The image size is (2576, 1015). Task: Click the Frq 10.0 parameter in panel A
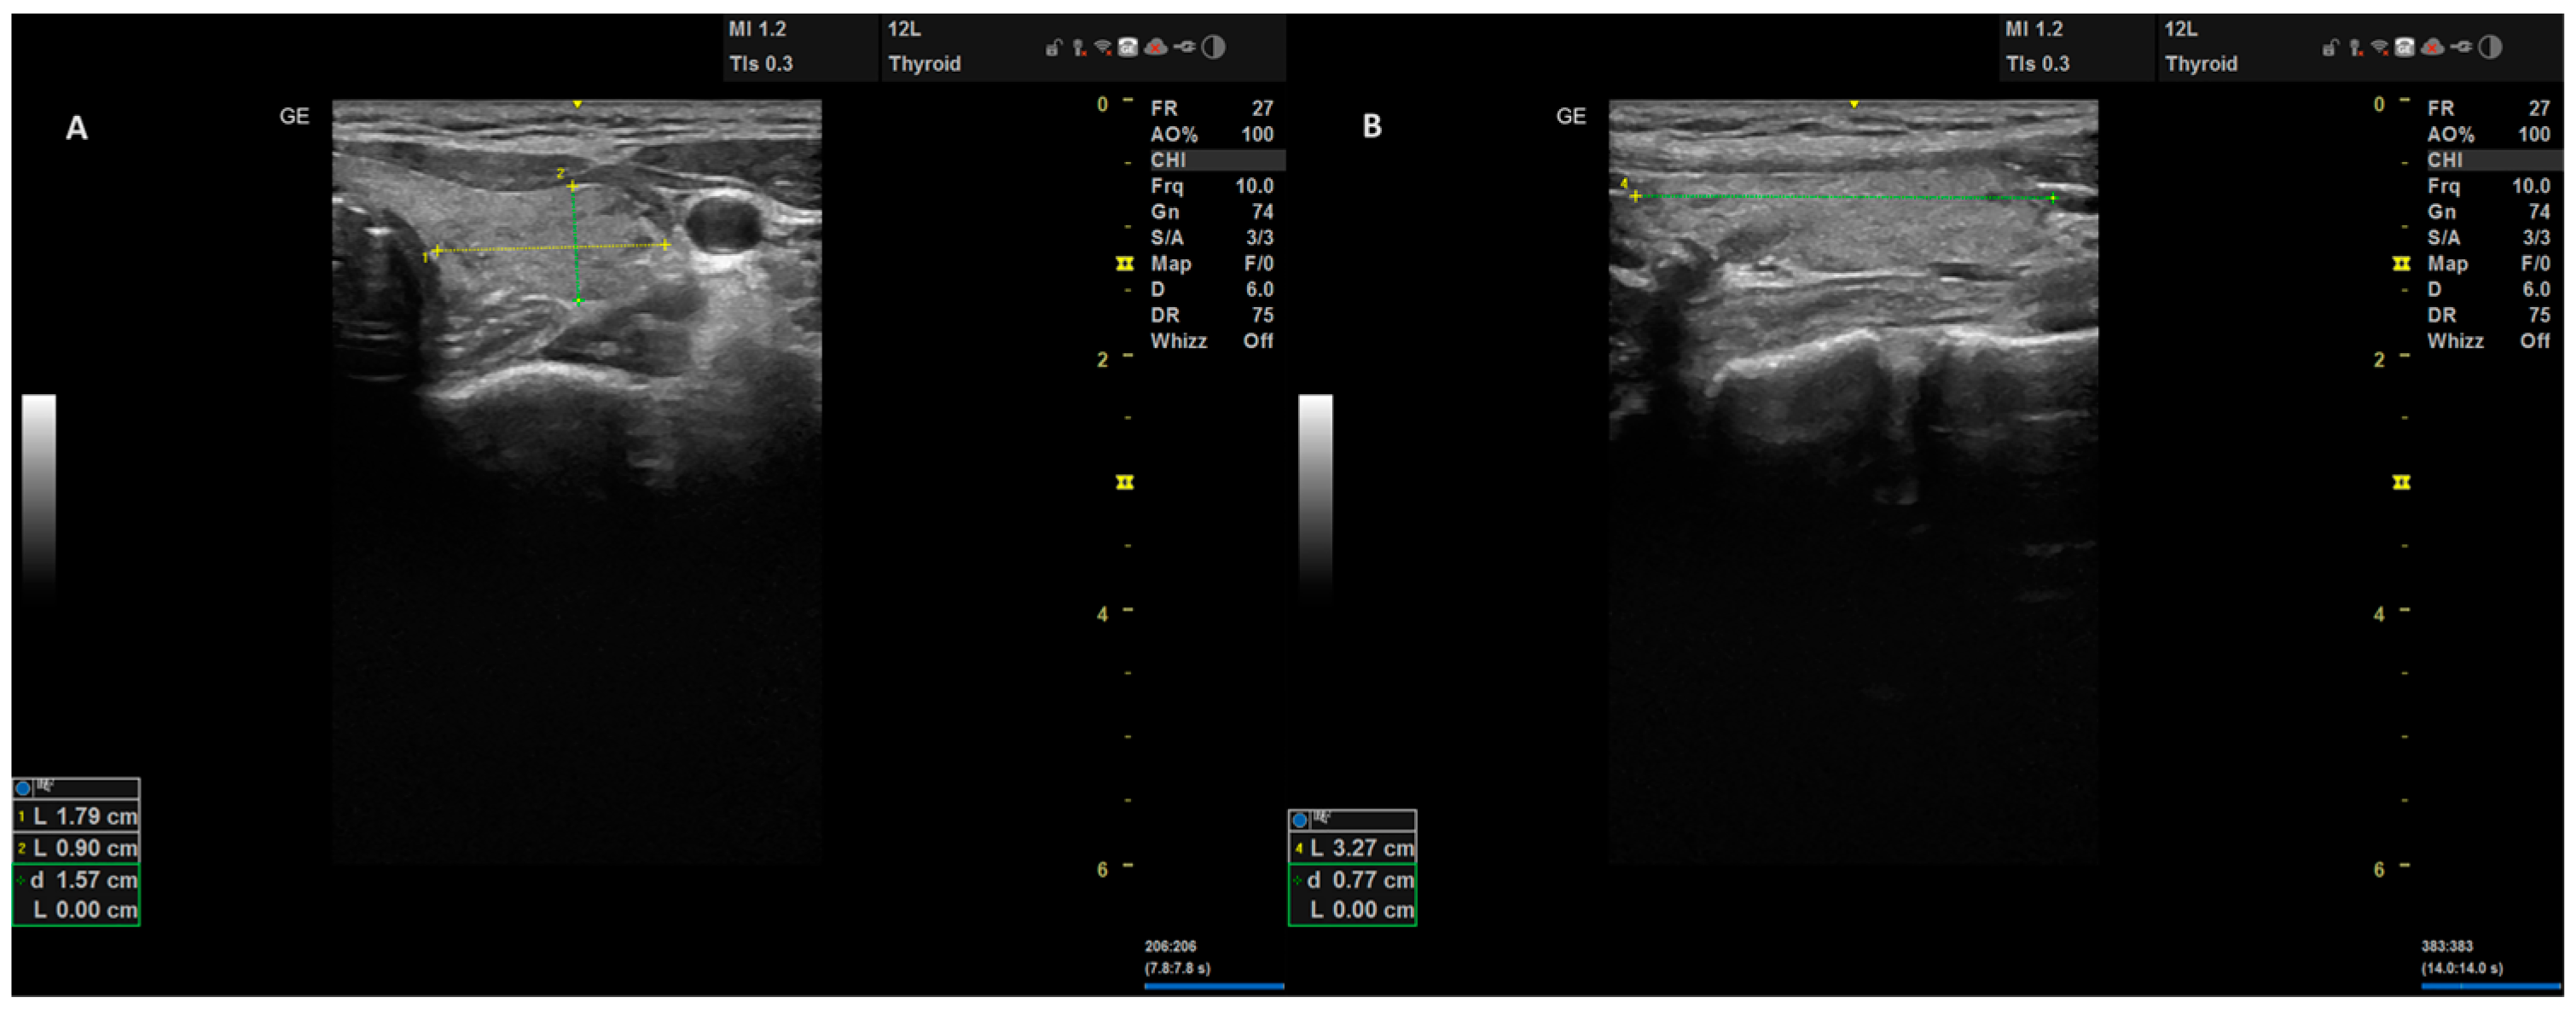[1212, 186]
